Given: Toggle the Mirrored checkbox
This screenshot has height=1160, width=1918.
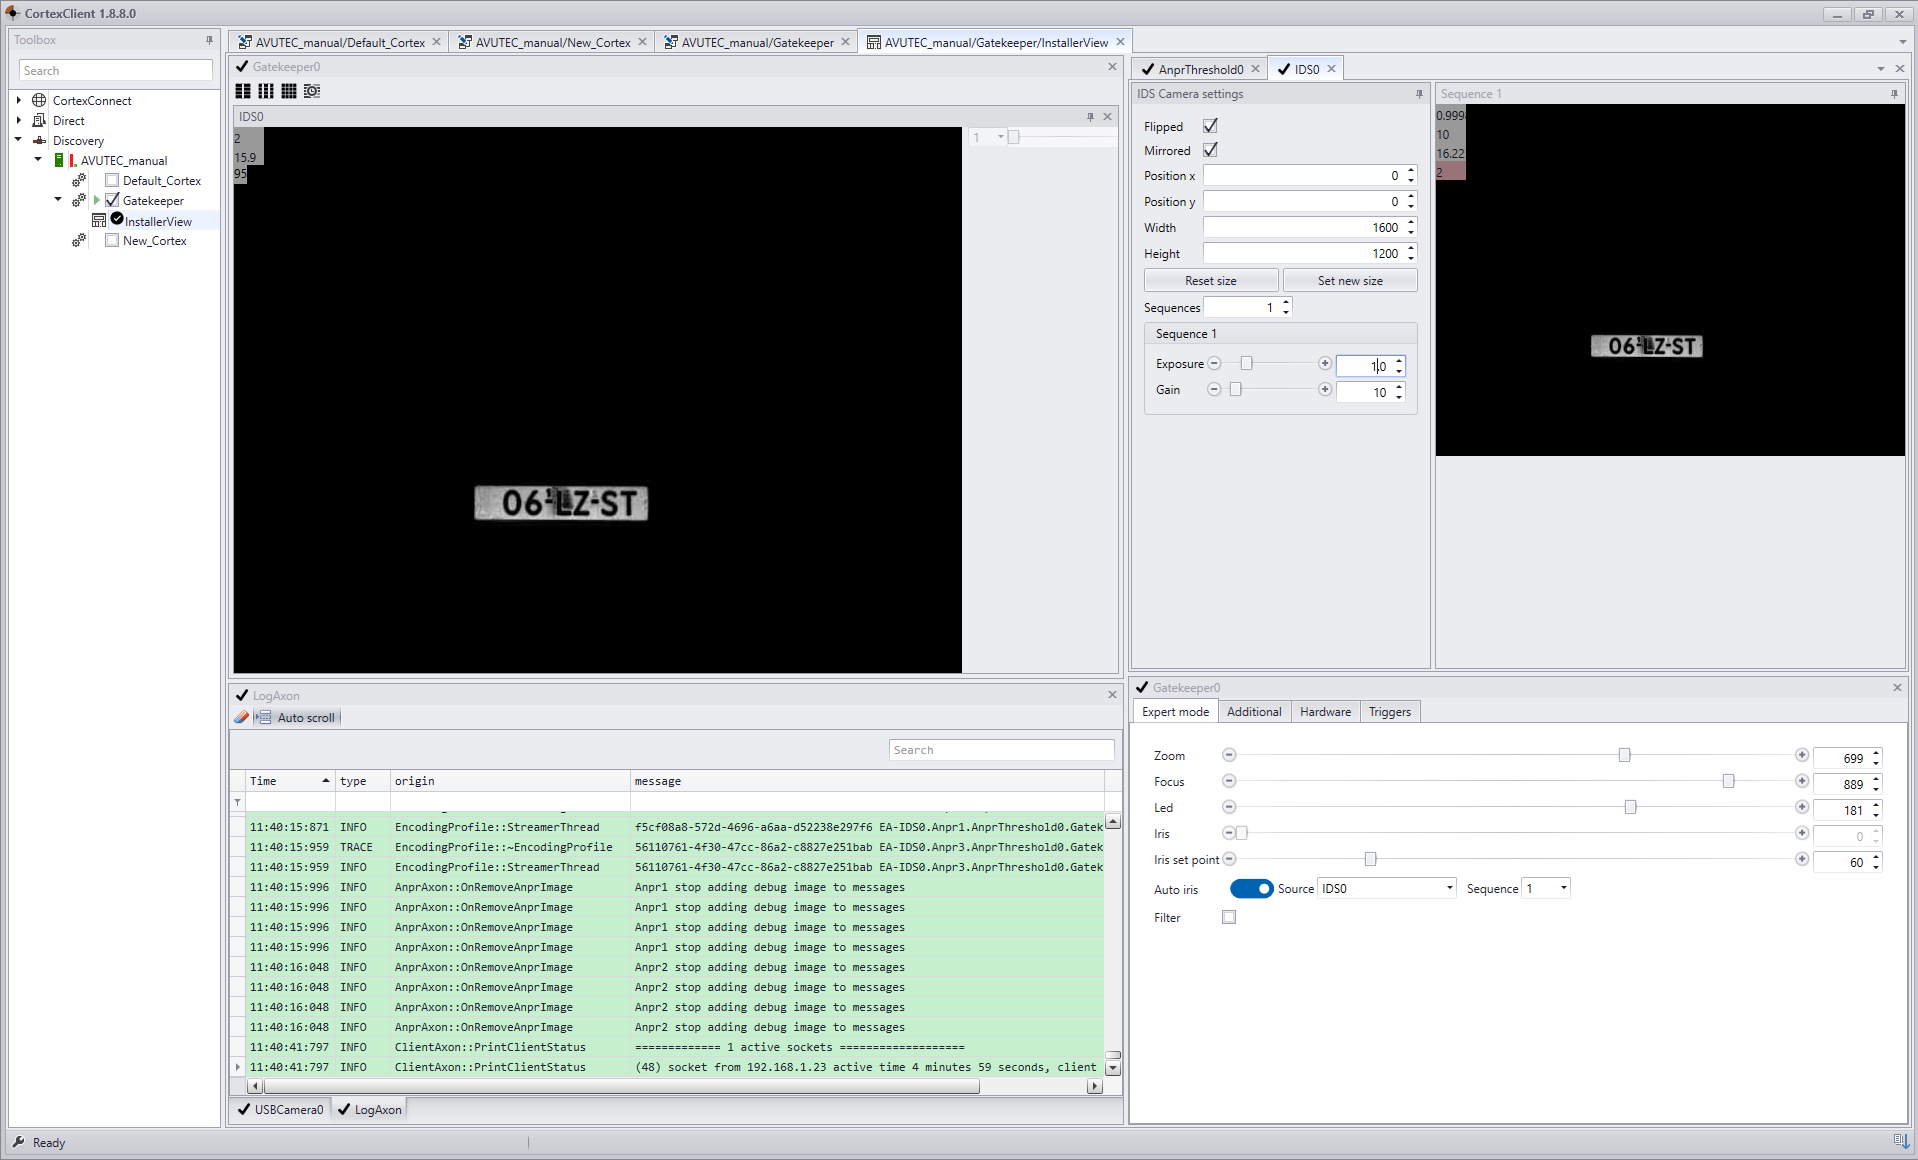Looking at the screenshot, I should click(1210, 150).
